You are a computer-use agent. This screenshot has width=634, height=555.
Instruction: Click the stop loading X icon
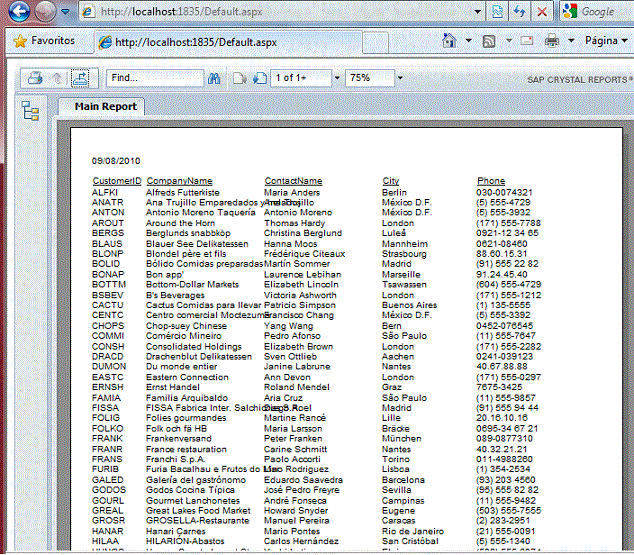541,12
